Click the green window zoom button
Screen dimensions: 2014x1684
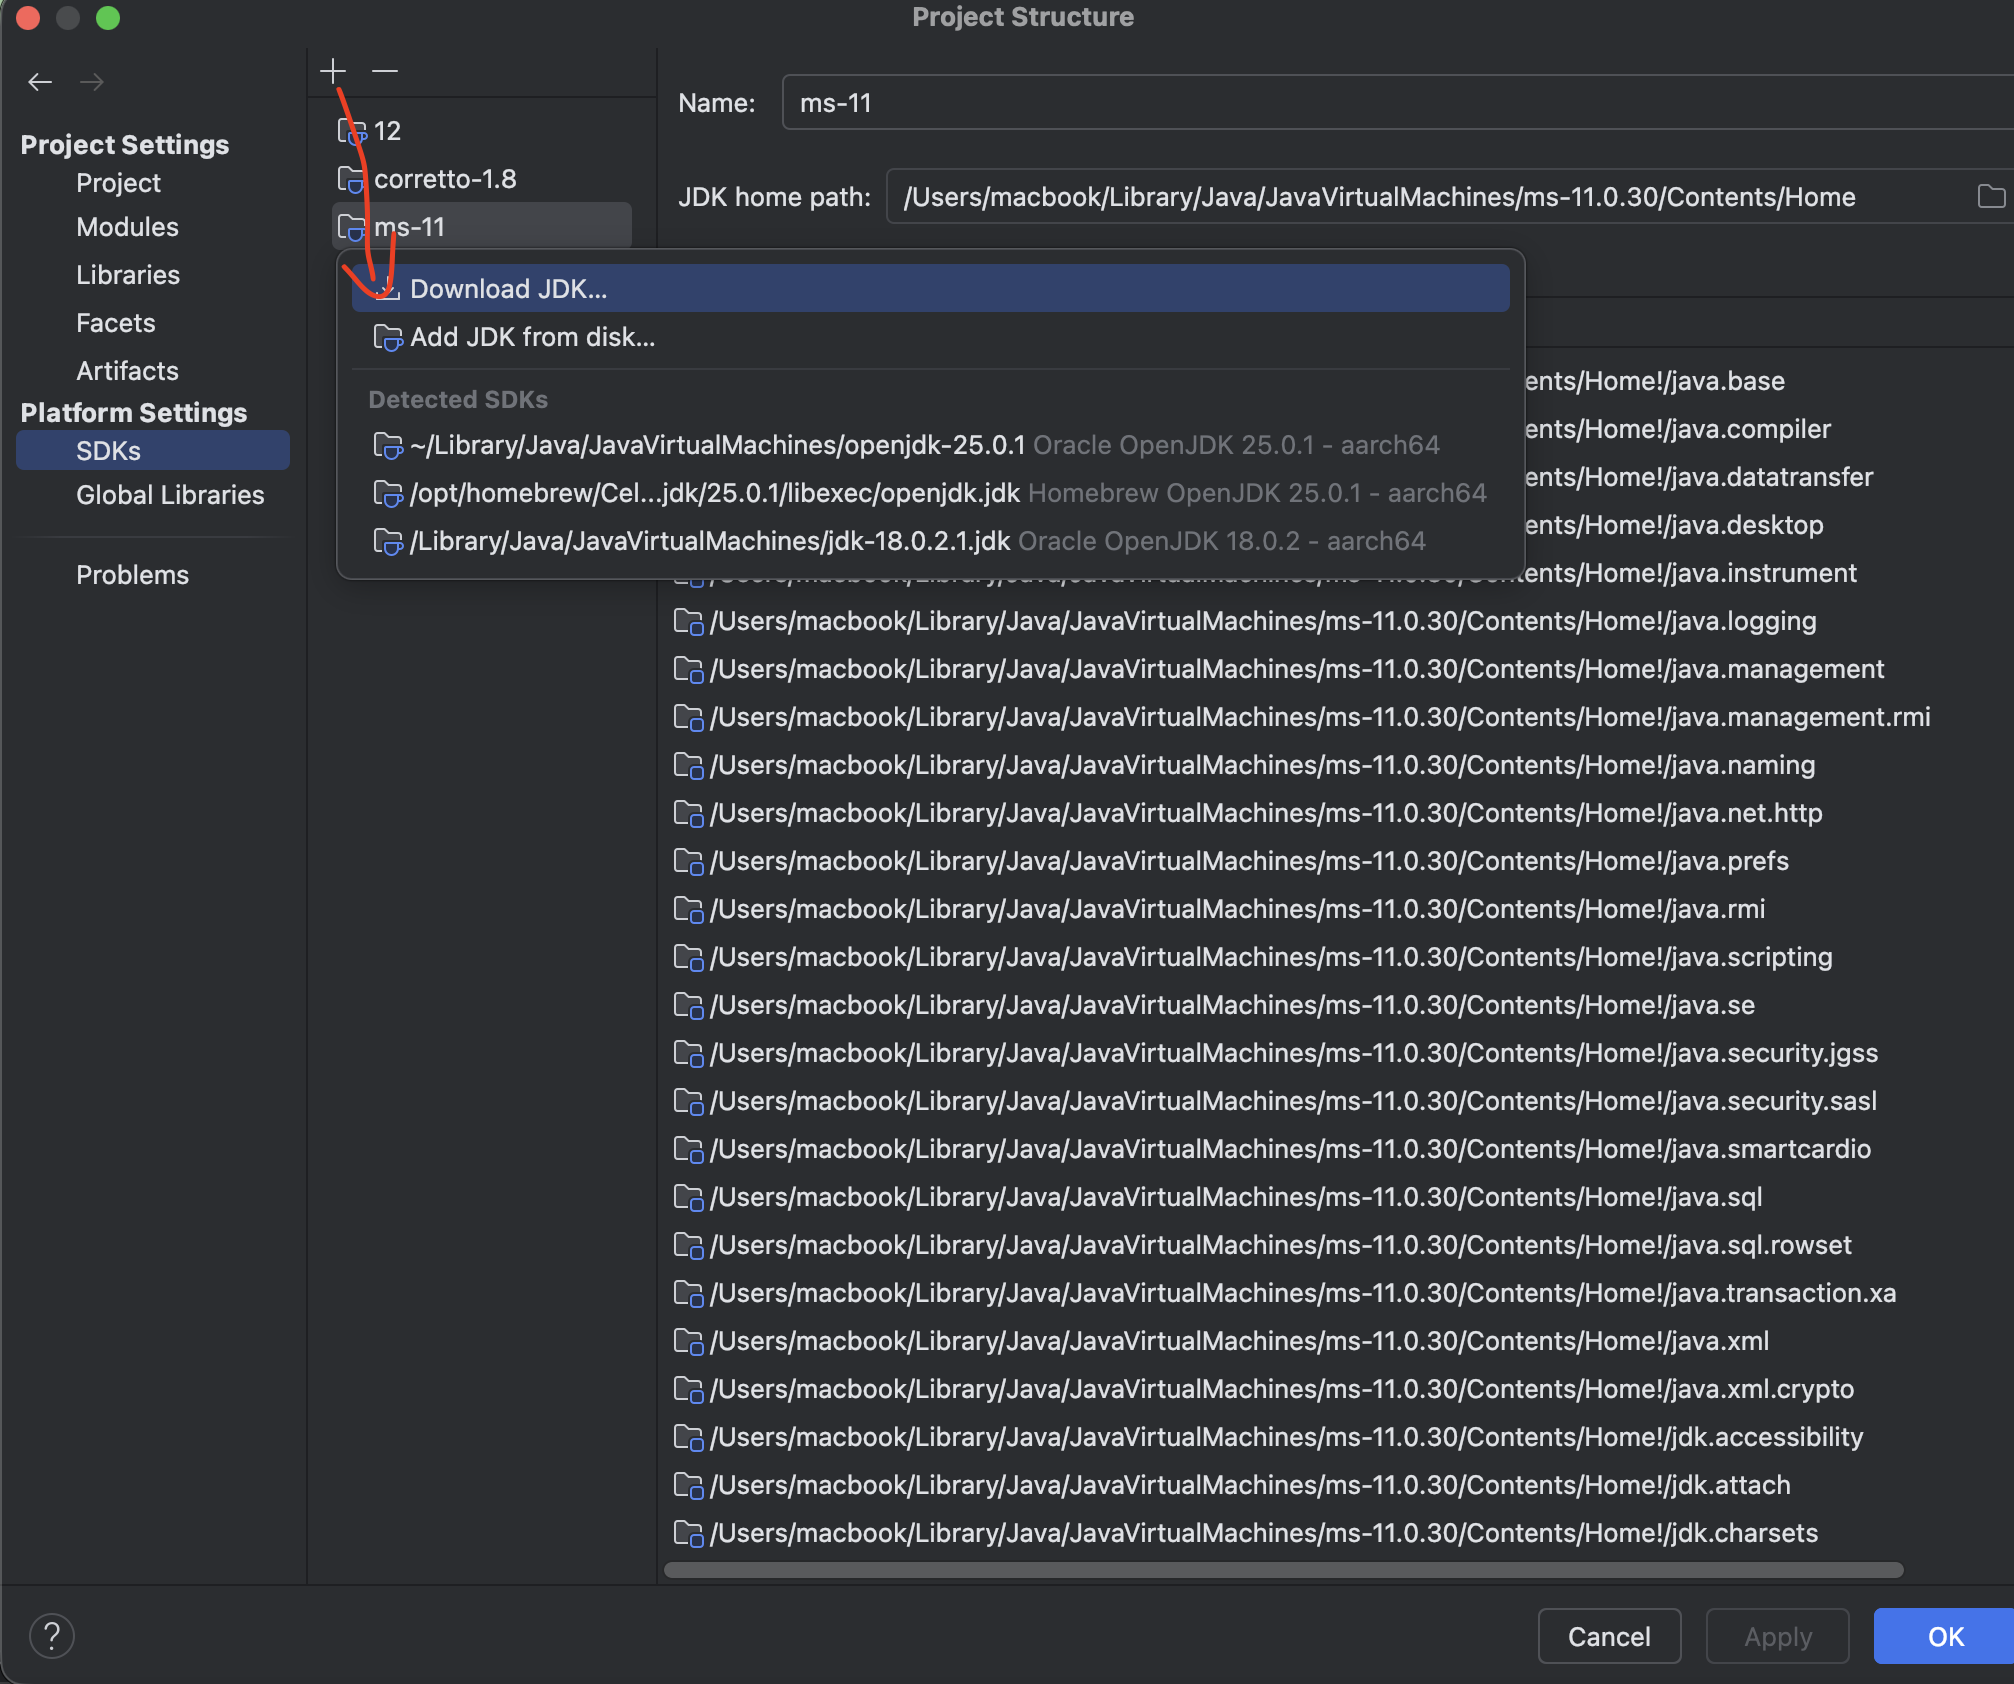click(x=108, y=18)
